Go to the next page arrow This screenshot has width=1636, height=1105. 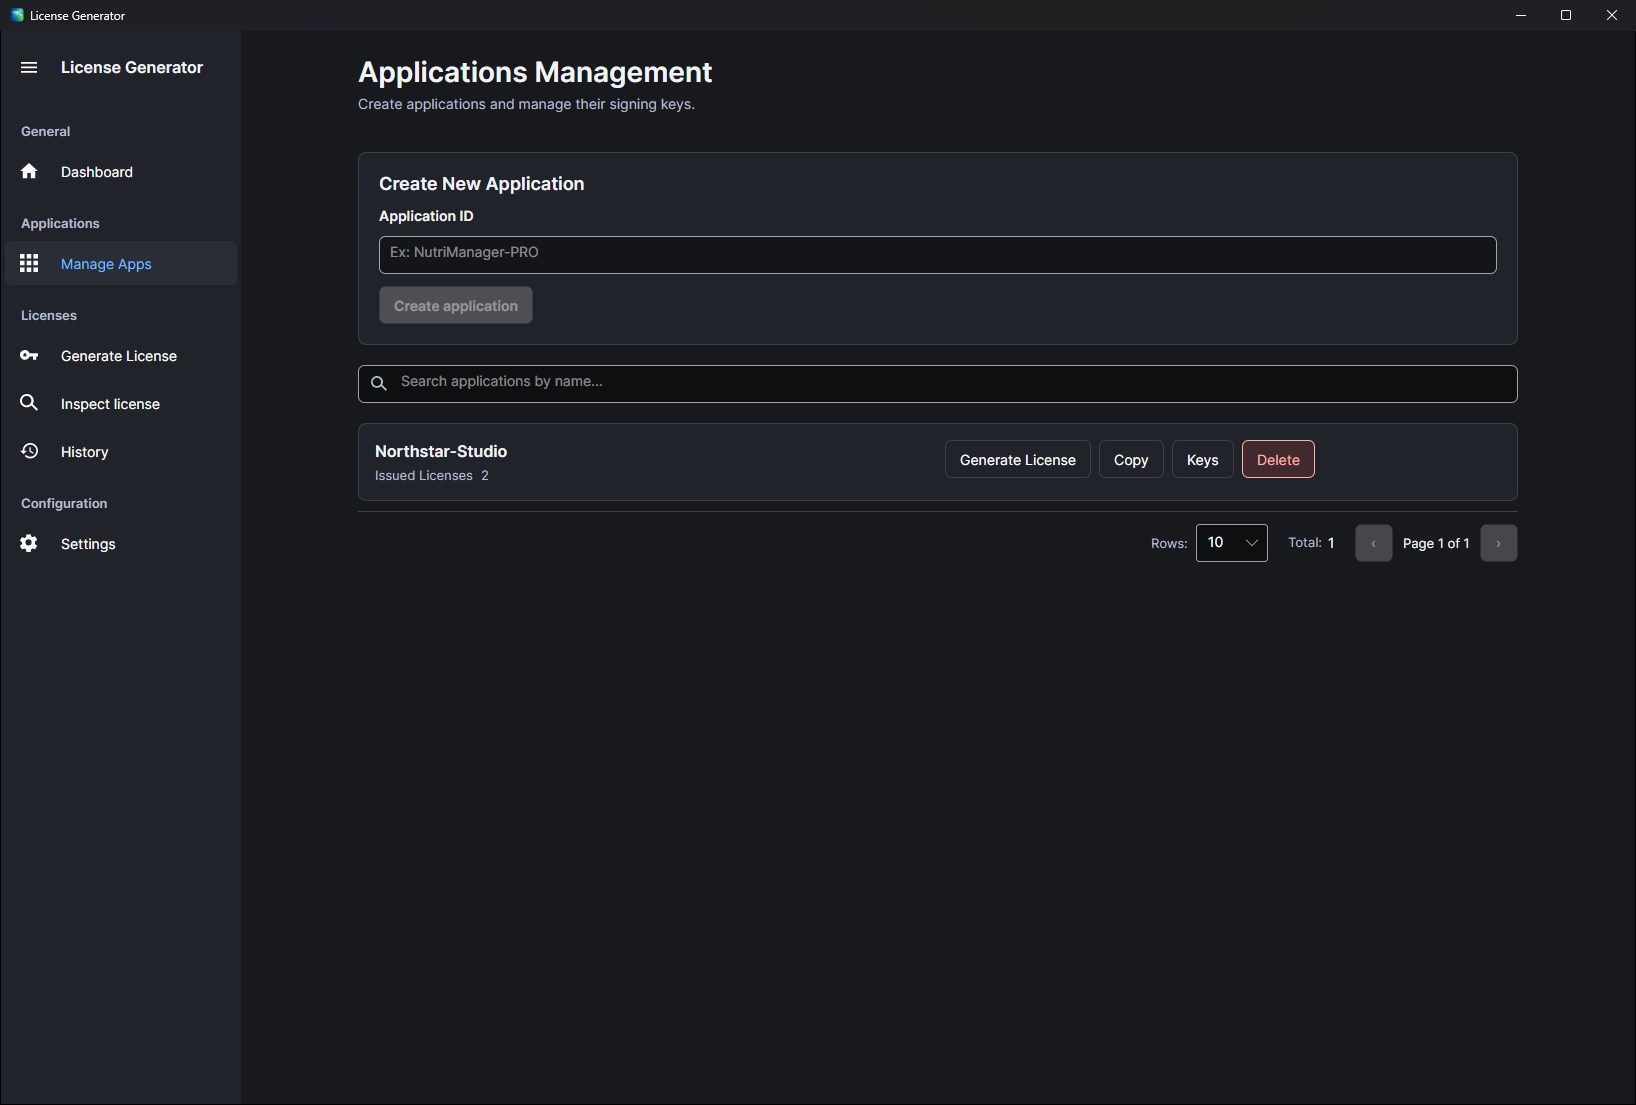point(1498,543)
